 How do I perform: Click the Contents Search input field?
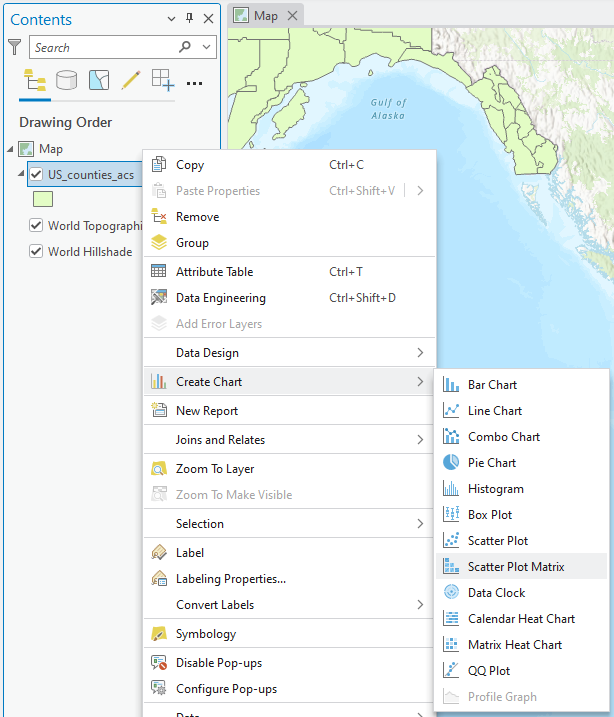point(100,47)
